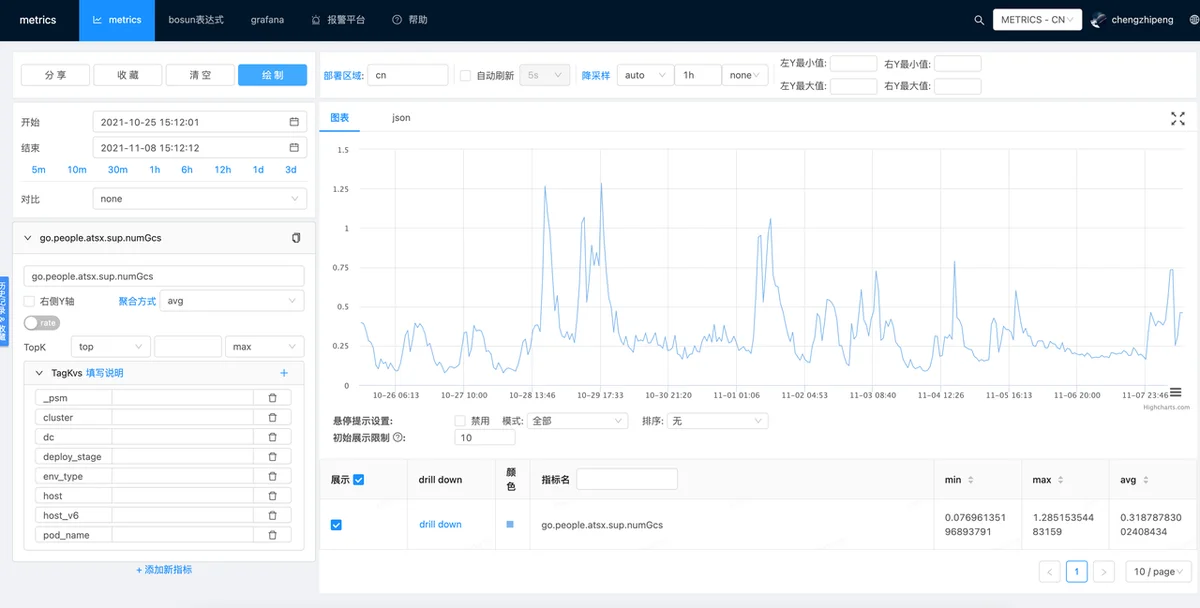Click the 分享 button
Image resolution: width=1200 pixels, height=608 pixels.
[x=56, y=75]
